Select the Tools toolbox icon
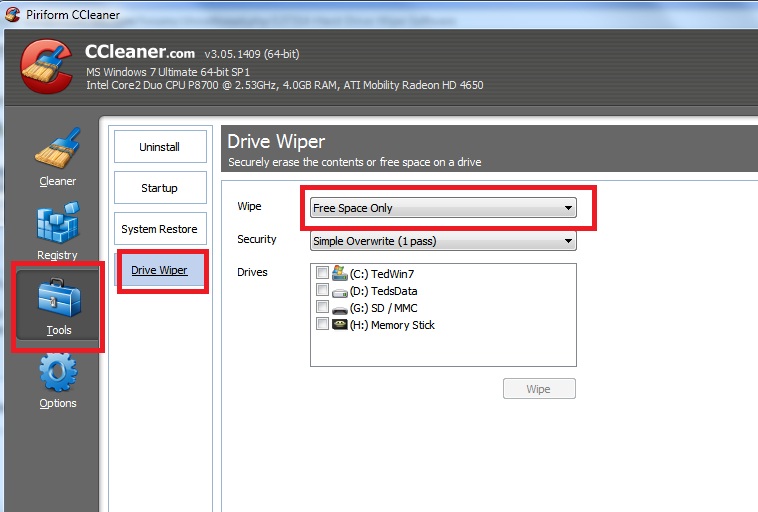This screenshot has width=758, height=512. [57, 298]
